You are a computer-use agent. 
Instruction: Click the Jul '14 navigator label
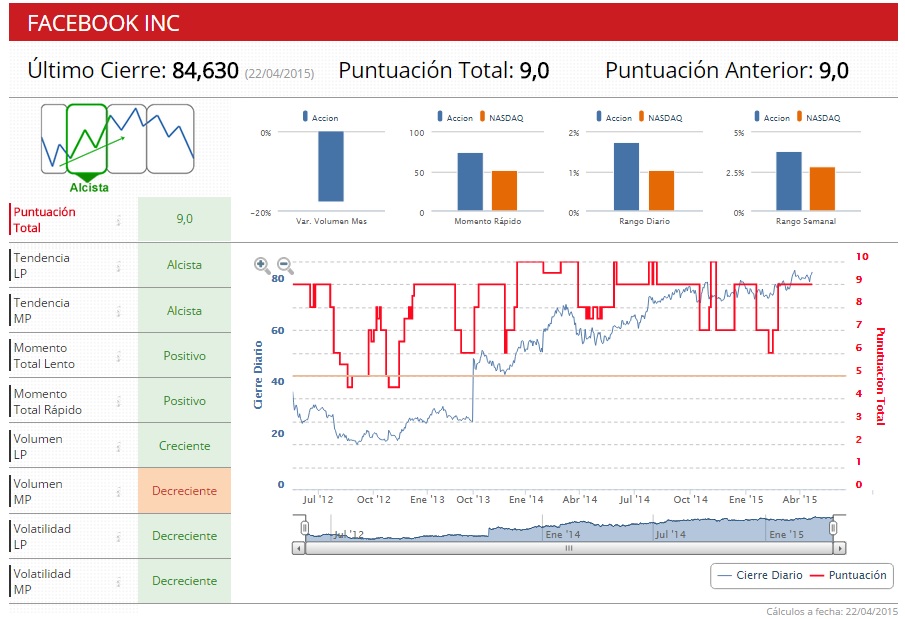point(670,535)
